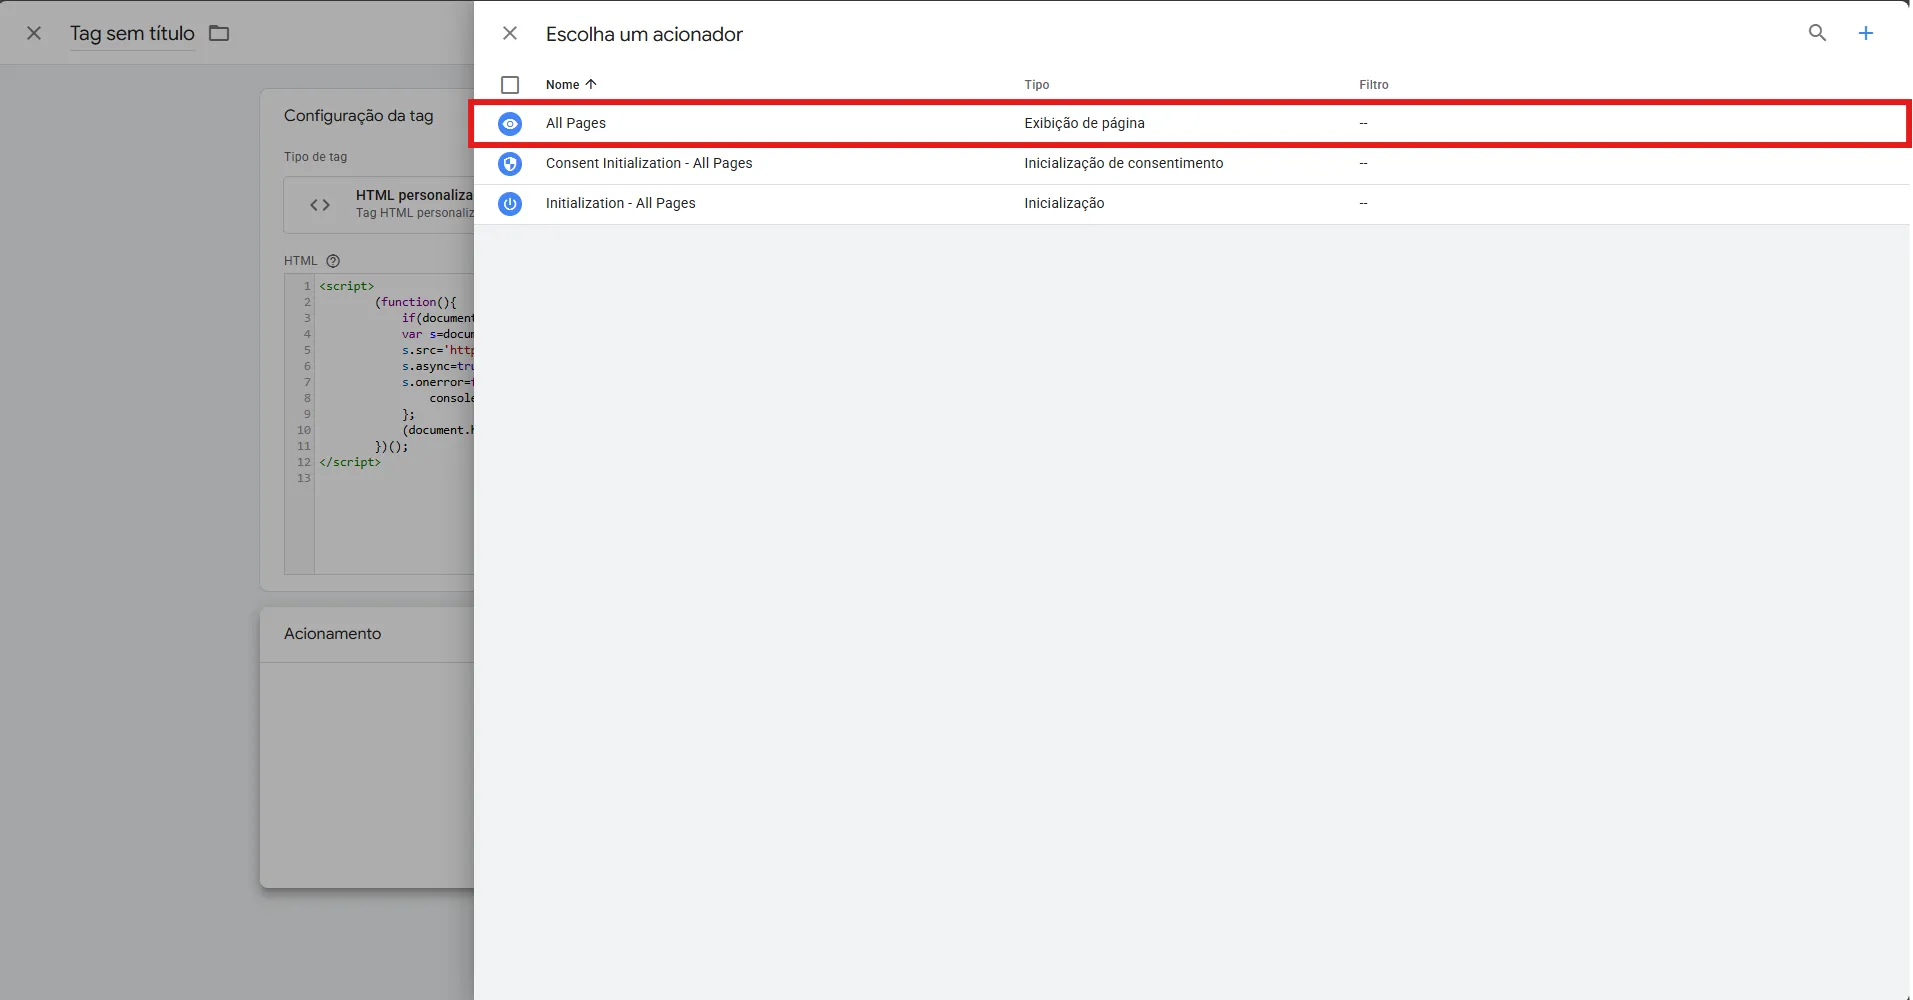This screenshot has width=1913, height=1000.
Task: Edit the Tag sem título name
Action: tap(132, 33)
